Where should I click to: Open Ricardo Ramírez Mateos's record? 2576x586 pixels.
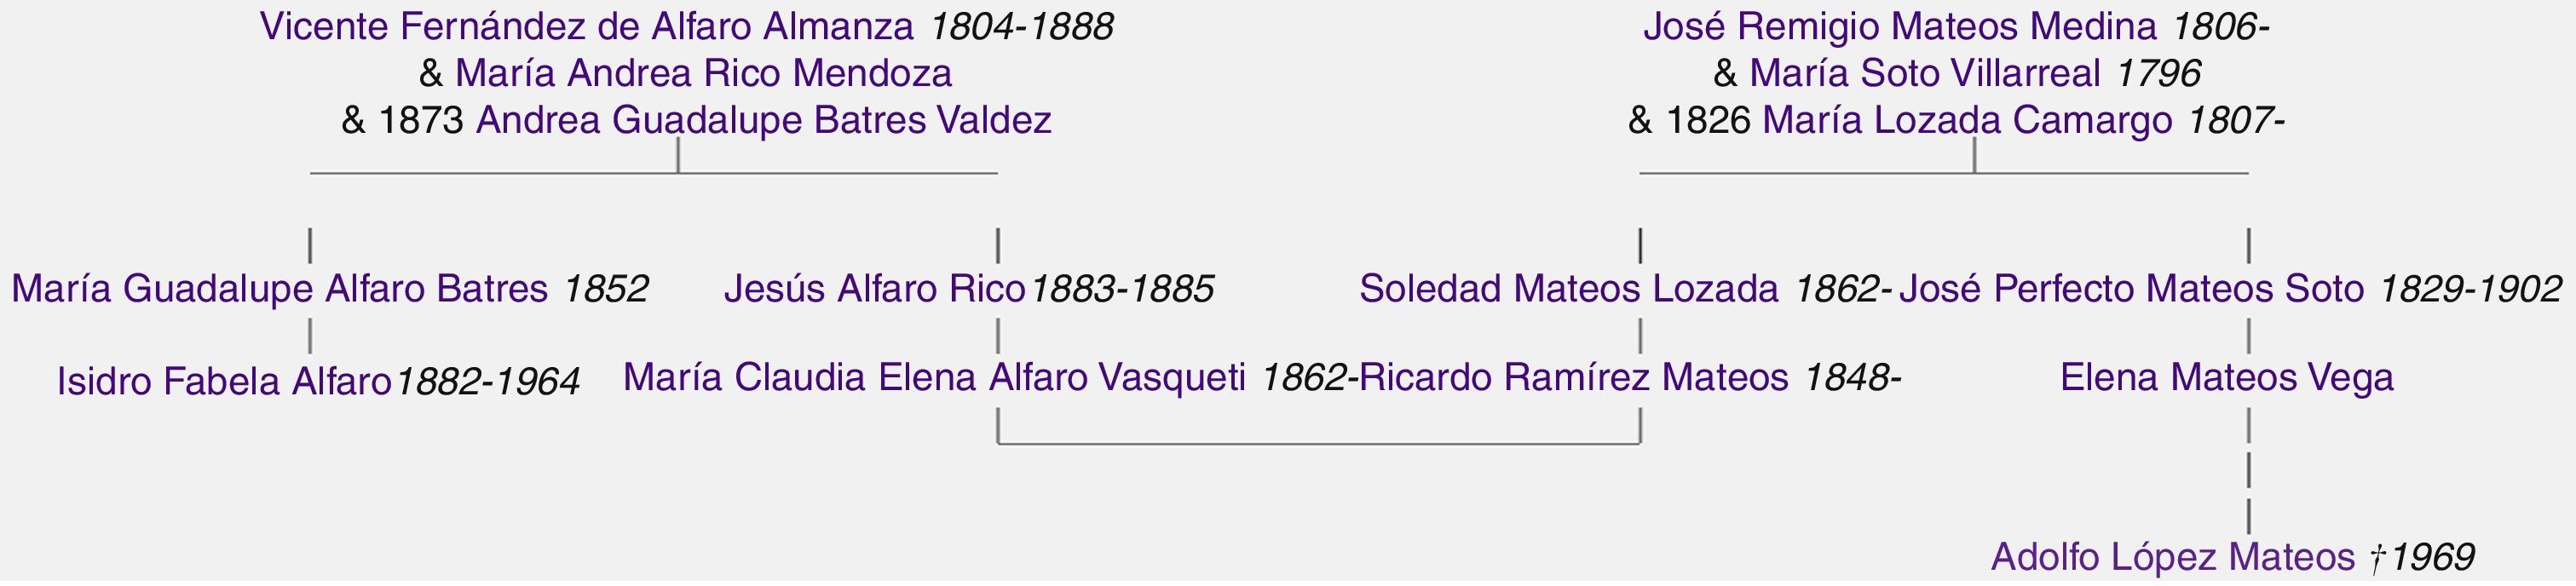click(1574, 378)
